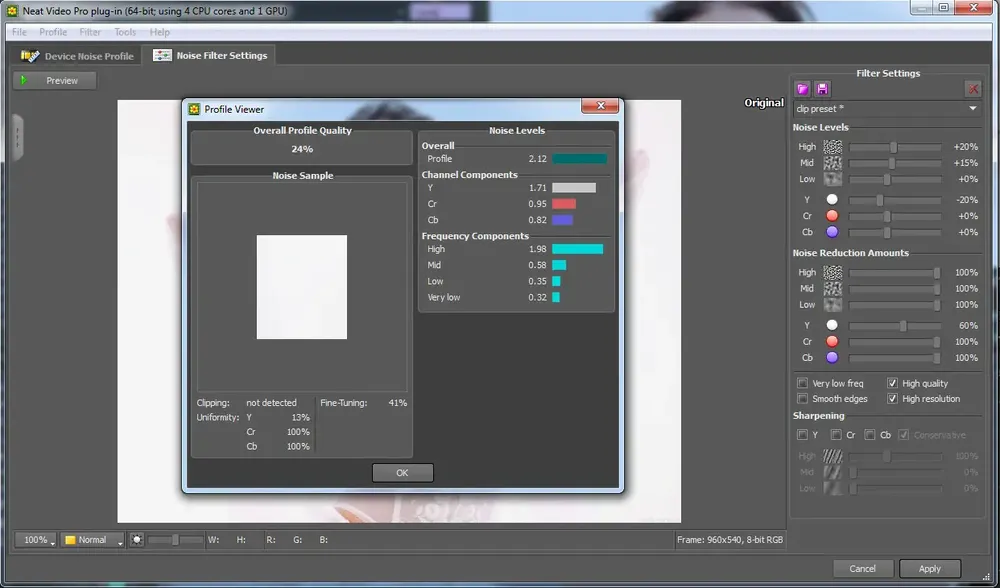Image resolution: width=1000 pixels, height=588 pixels.
Task: Click red Cr channel icon in Noise Levels
Action: tap(832, 216)
